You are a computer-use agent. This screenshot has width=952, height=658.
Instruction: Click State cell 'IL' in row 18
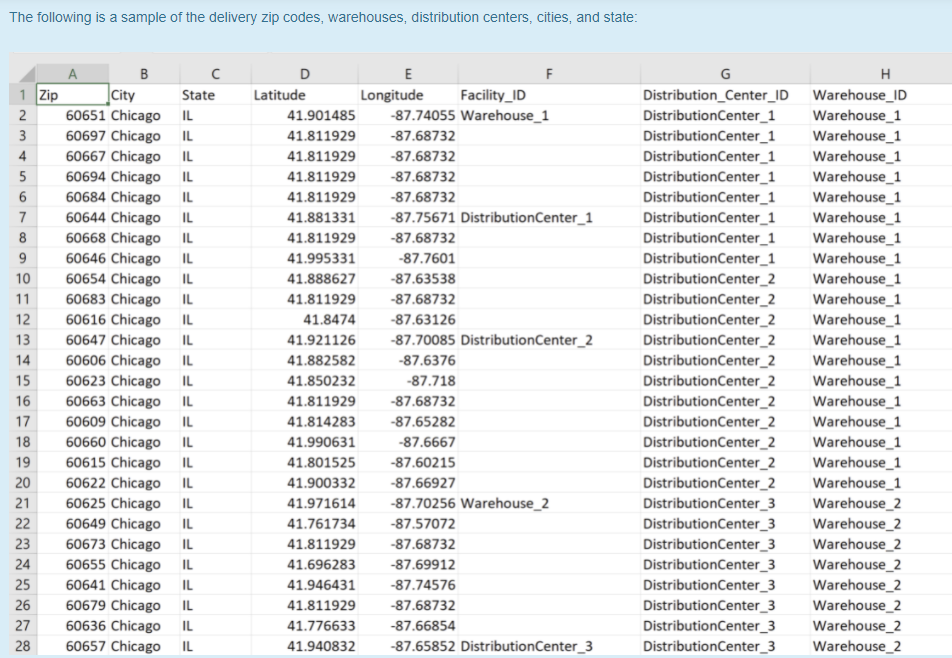[215, 442]
